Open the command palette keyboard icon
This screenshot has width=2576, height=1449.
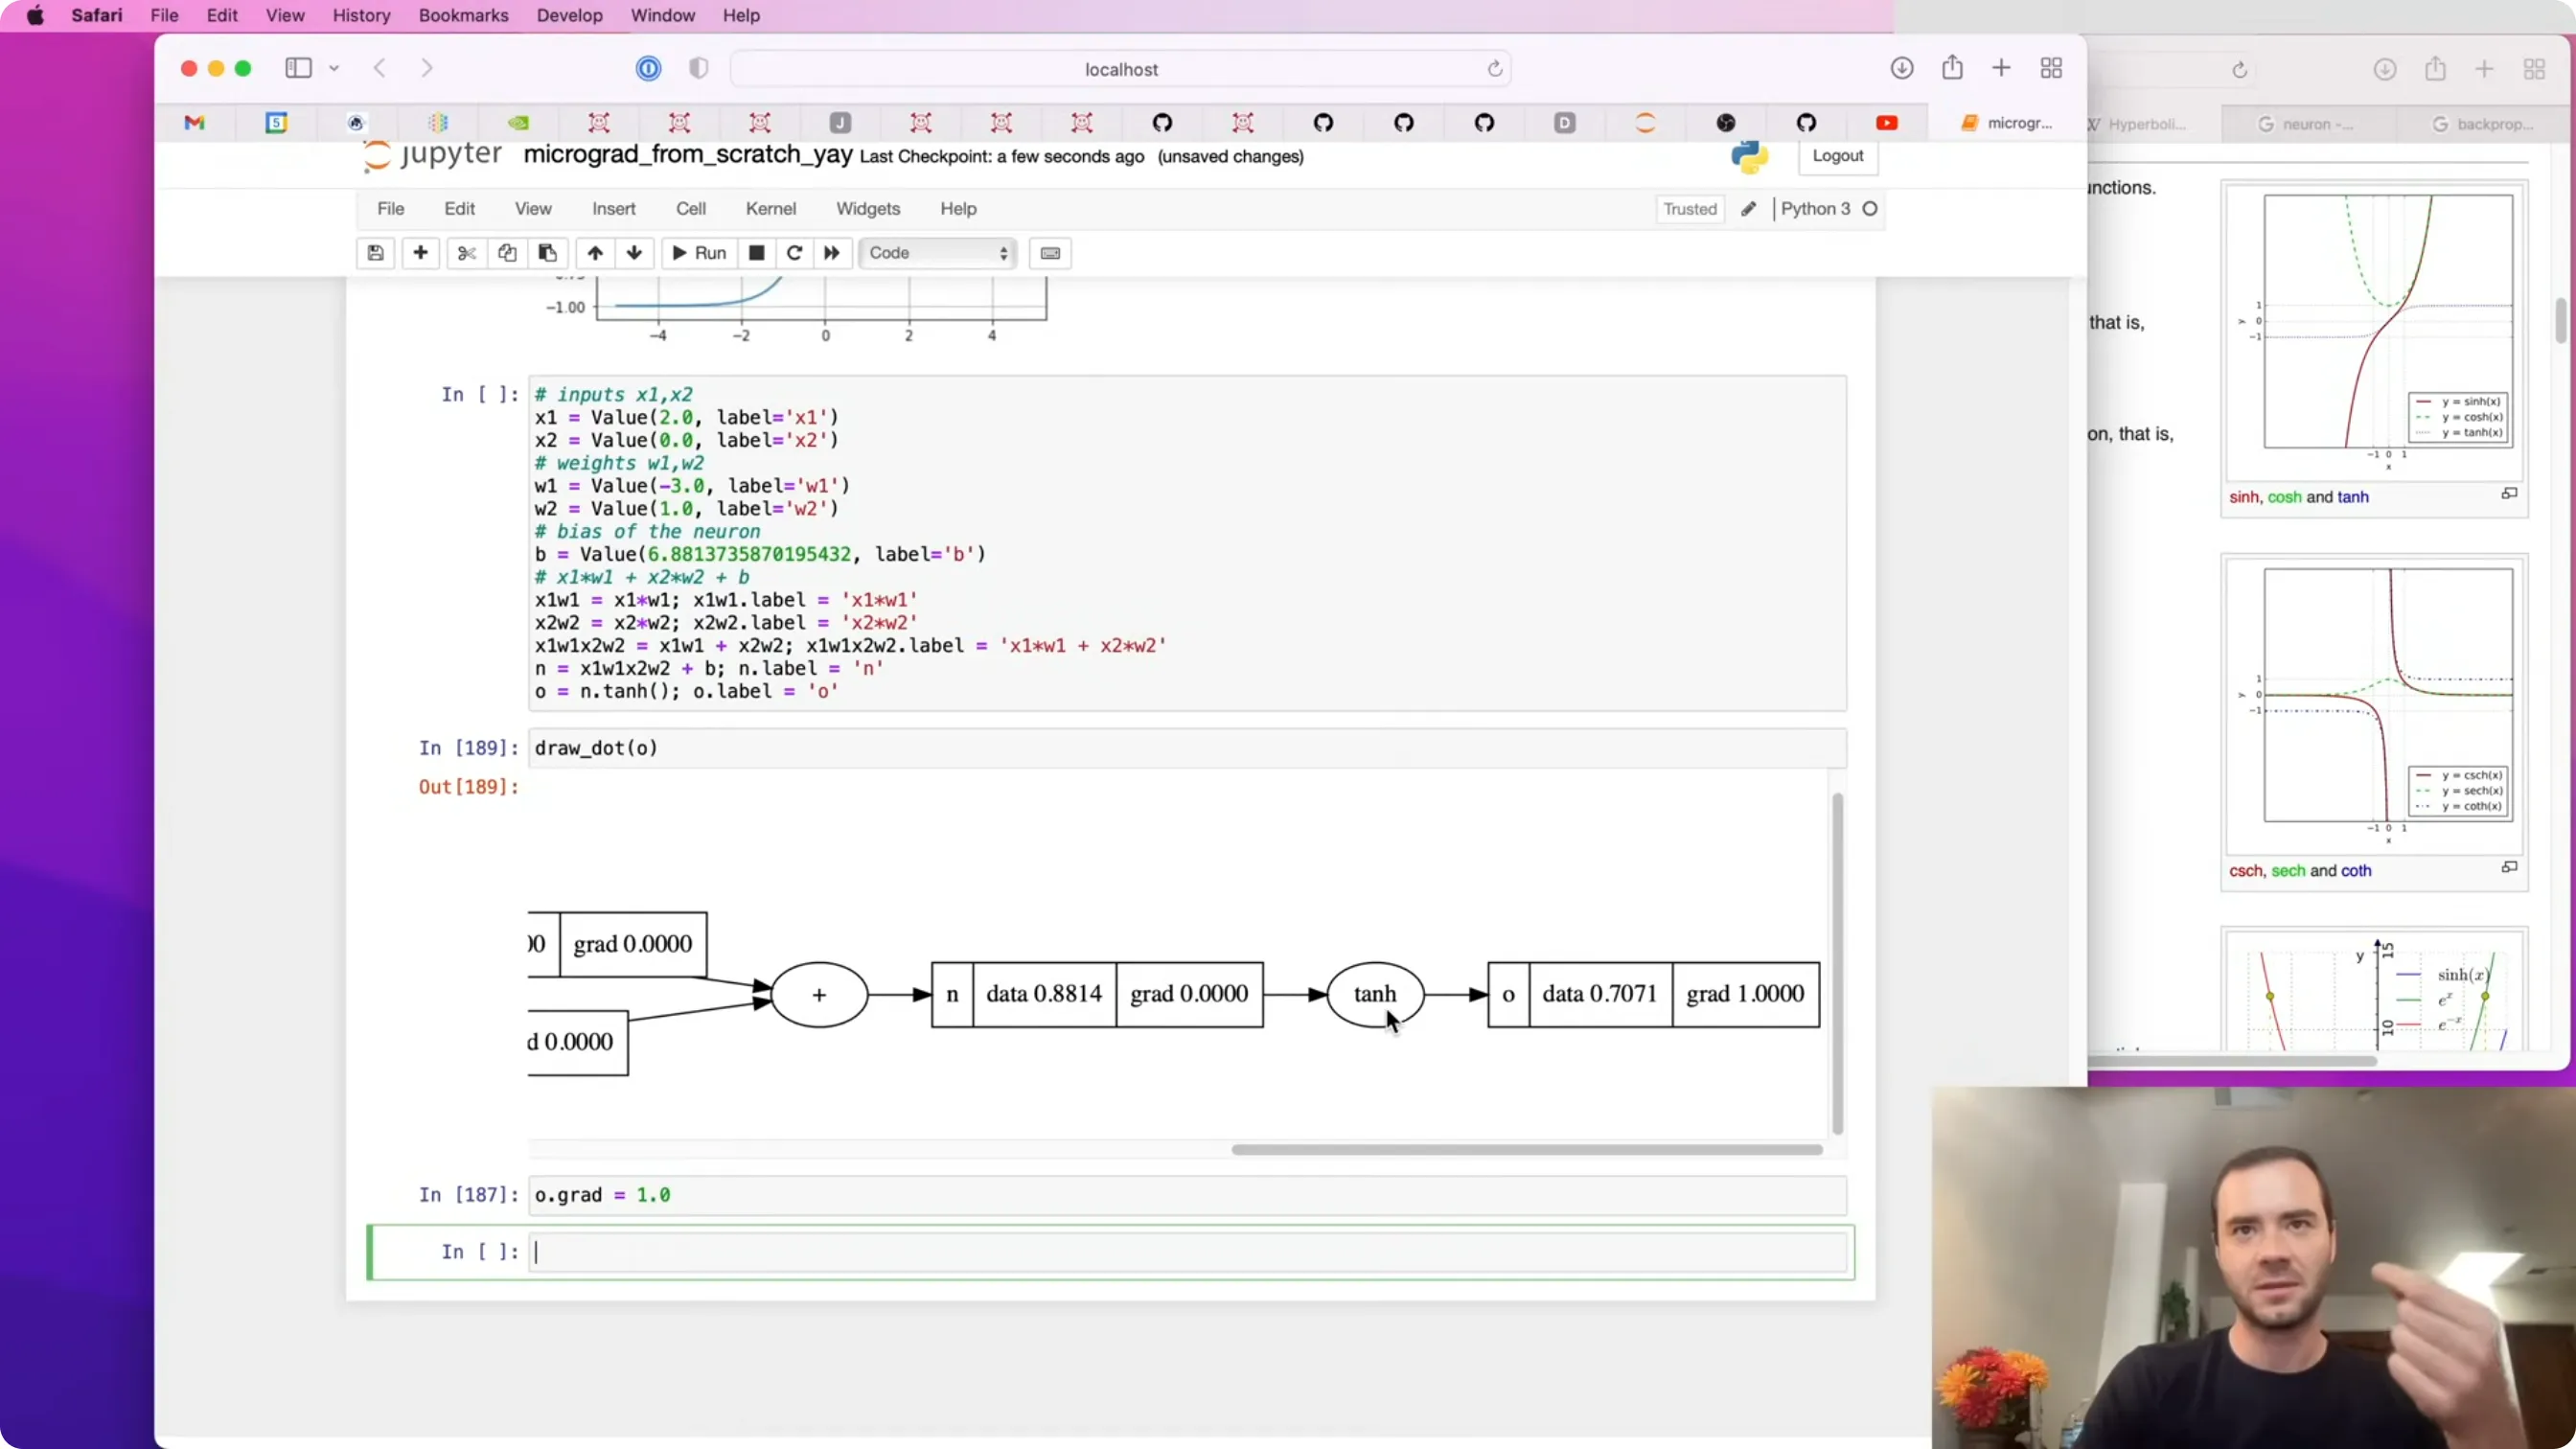coord(1050,253)
